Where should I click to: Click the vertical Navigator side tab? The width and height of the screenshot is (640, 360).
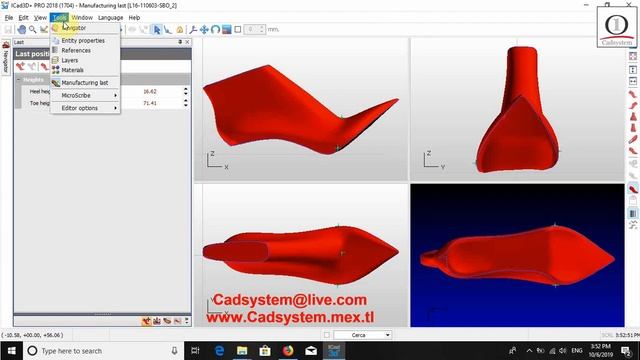coord(6,58)
